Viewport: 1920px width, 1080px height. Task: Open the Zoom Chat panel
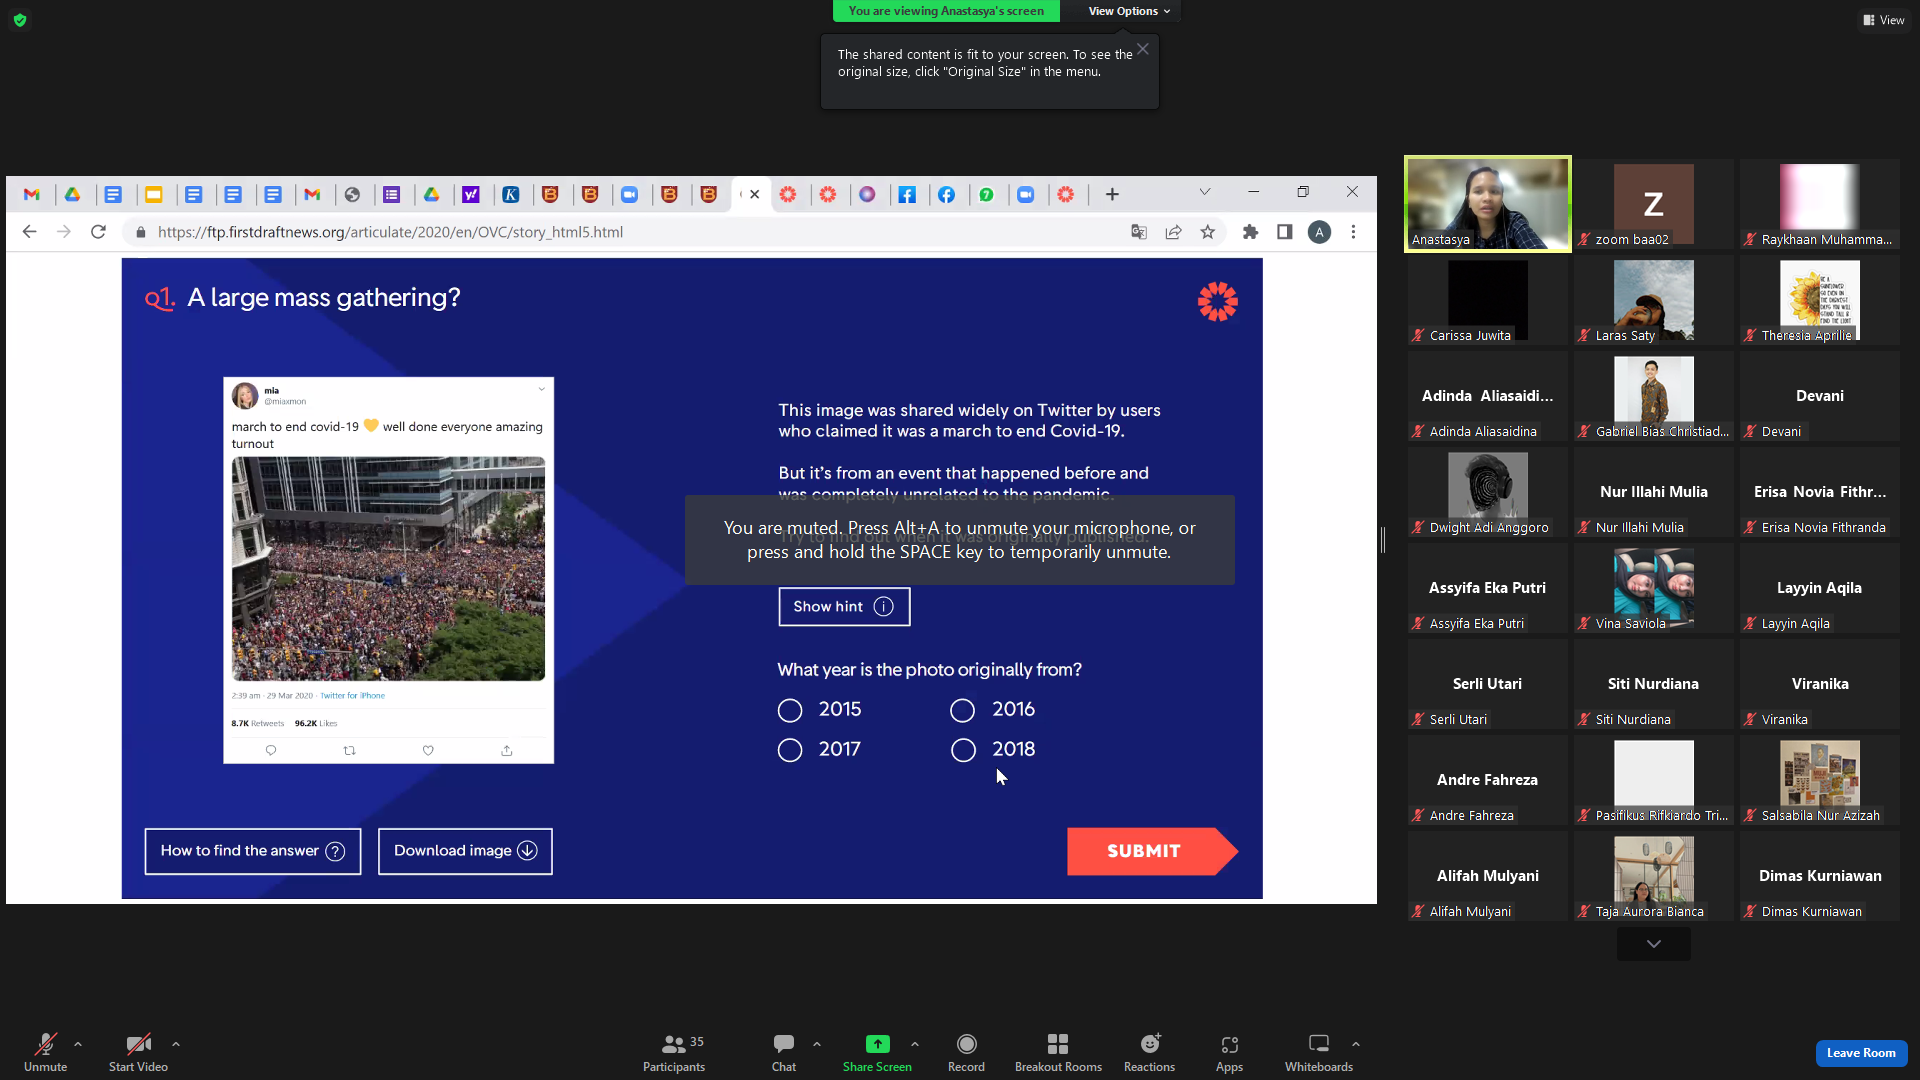click(784, 1052)
